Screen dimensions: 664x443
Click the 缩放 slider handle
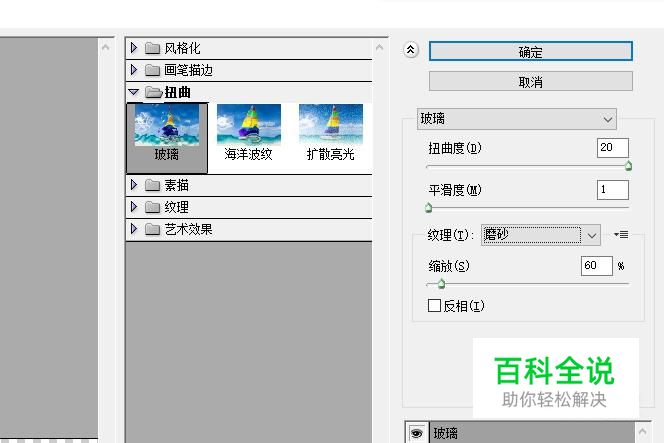click(x=442, y=284)
